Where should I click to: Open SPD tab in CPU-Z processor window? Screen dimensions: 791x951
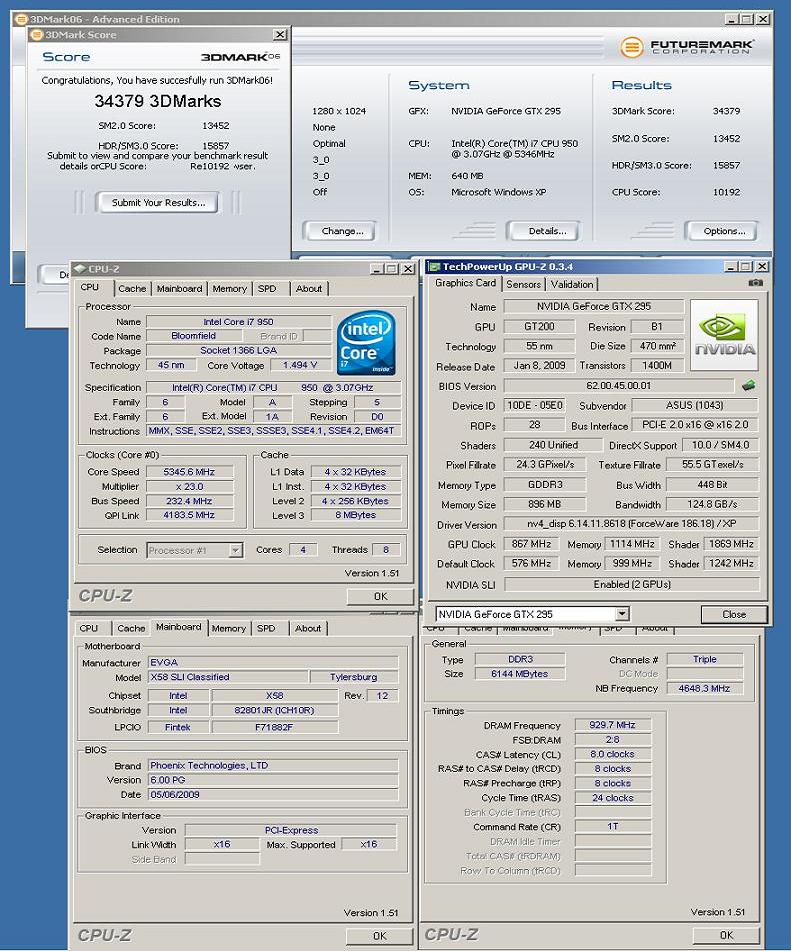tap(267, 289)
